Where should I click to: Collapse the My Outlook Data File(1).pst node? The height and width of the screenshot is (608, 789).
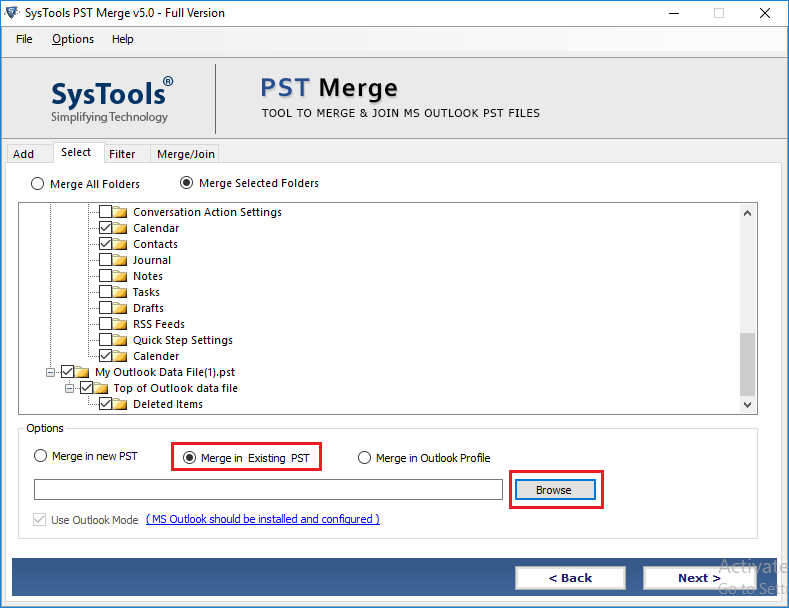coord(50,372)
